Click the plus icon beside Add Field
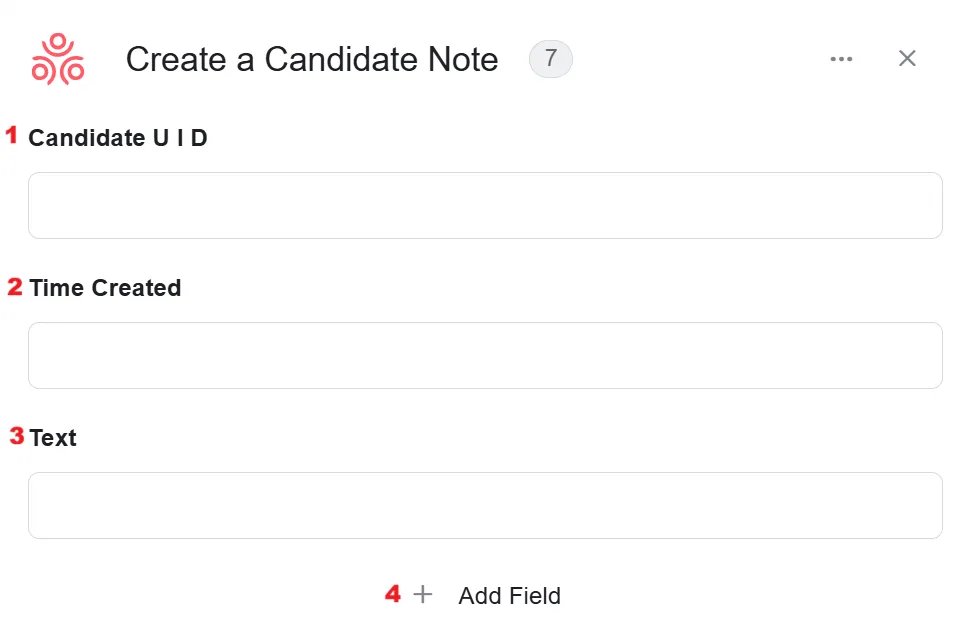963x640 pixels. 423,594
